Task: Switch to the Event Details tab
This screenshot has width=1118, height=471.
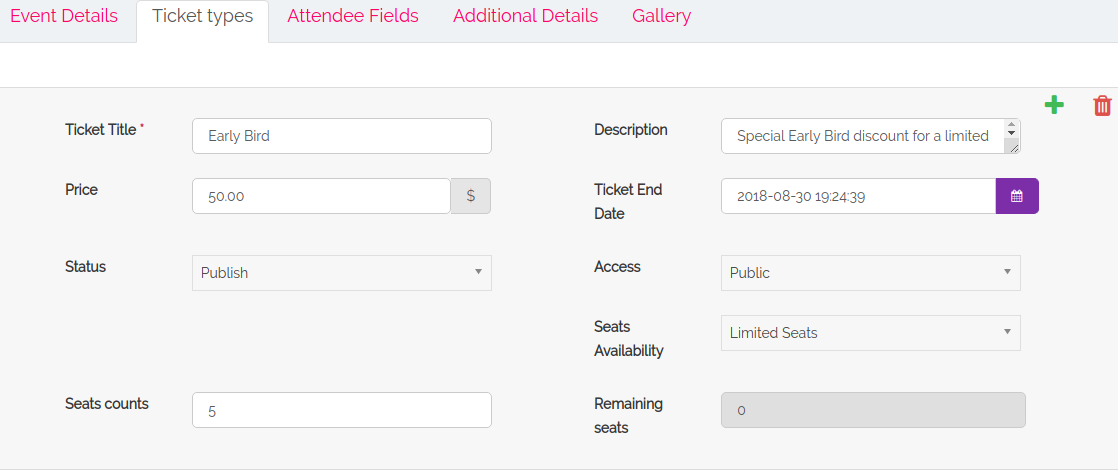Action: pos(64,16)
